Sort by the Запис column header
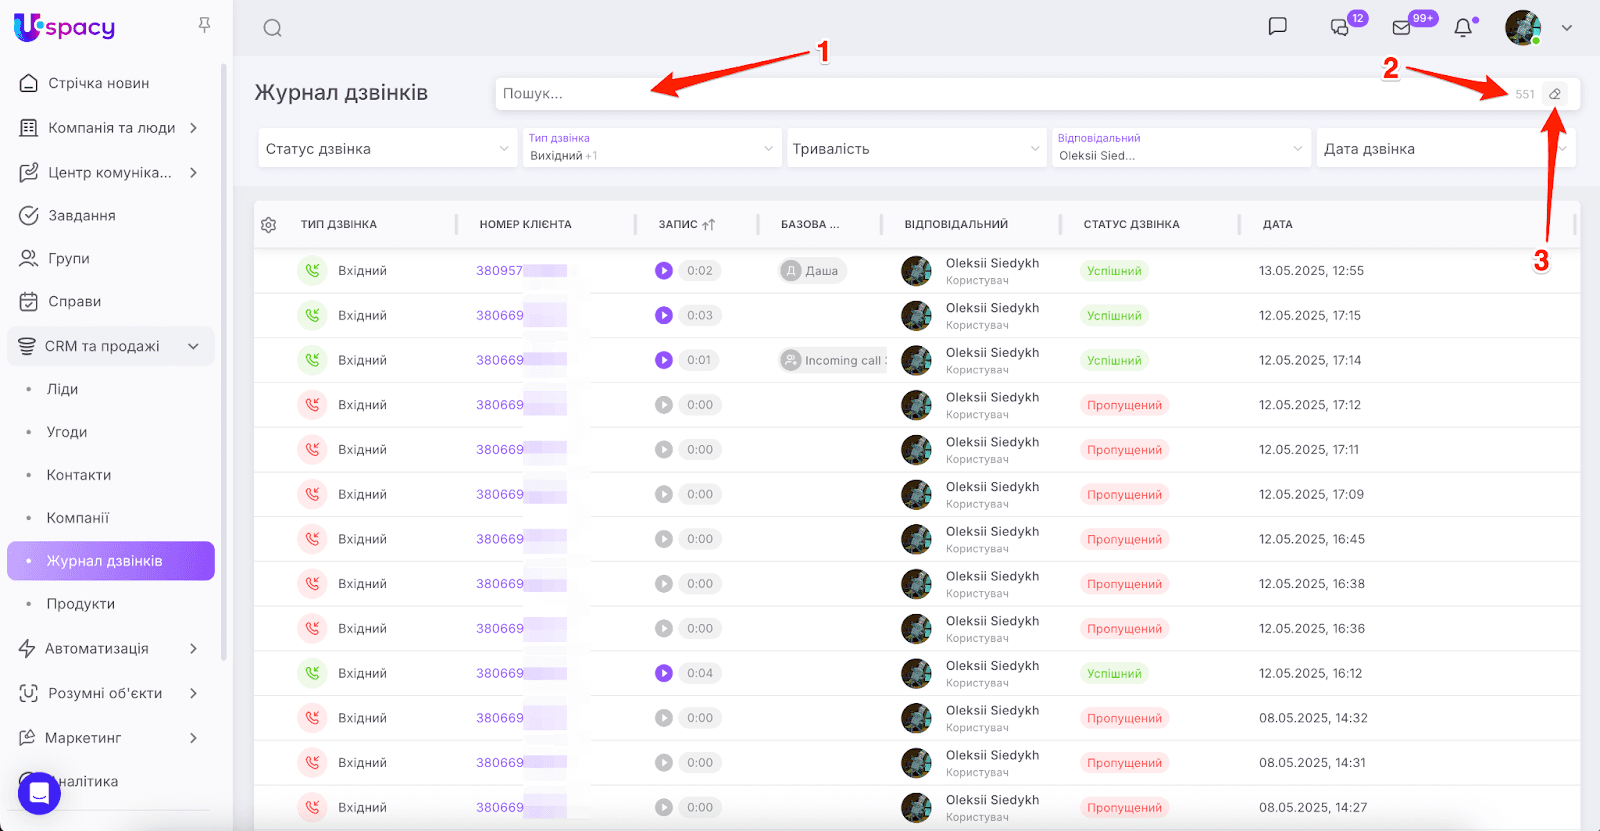This screenshot has width=1600, height=831. (687, 225)
